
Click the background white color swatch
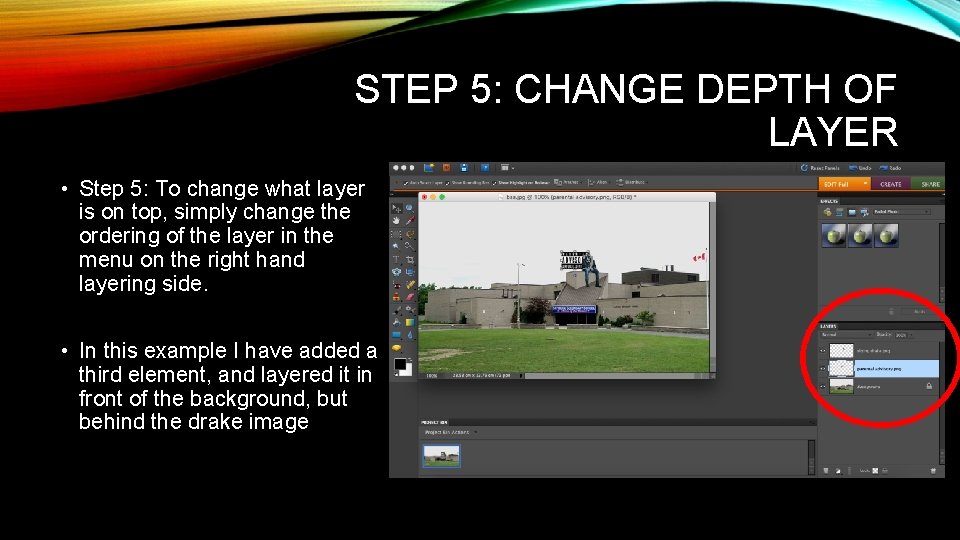(x=408, y=371)
